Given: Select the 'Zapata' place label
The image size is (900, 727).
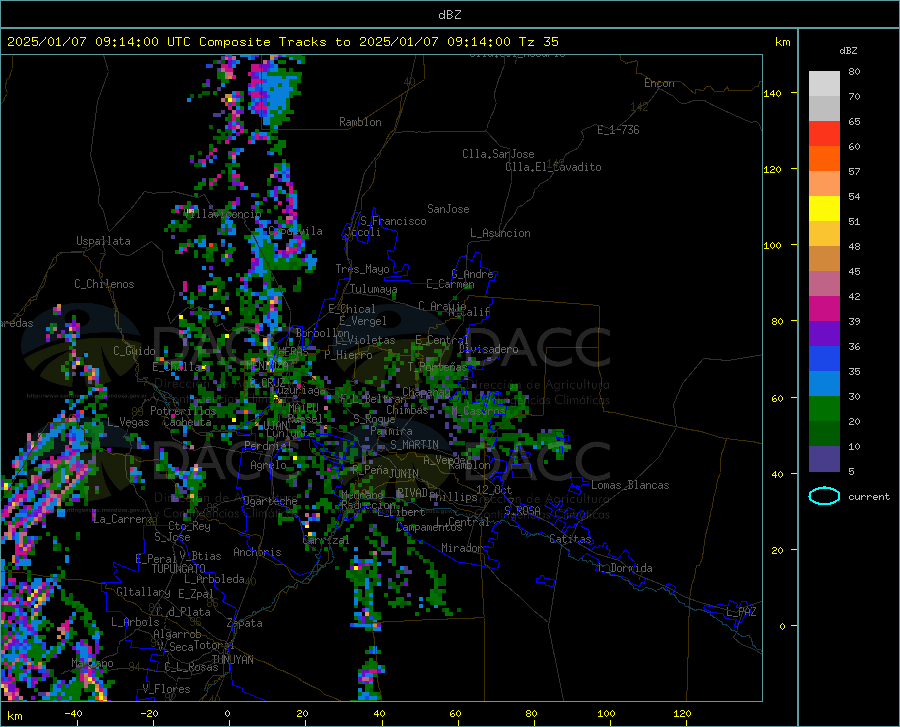Looking at the screenshot, I should click(x=245, y=623).
